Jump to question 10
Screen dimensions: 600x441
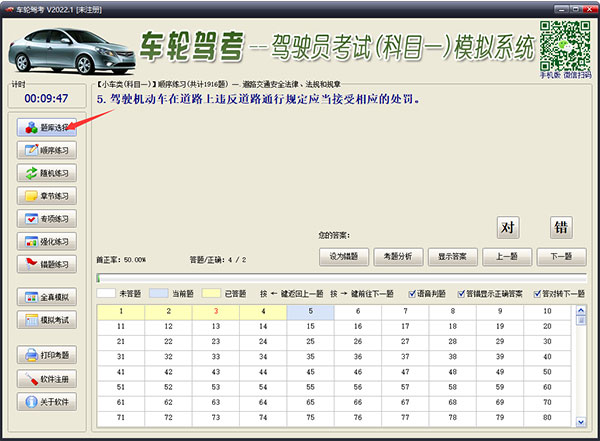point(547,312)
